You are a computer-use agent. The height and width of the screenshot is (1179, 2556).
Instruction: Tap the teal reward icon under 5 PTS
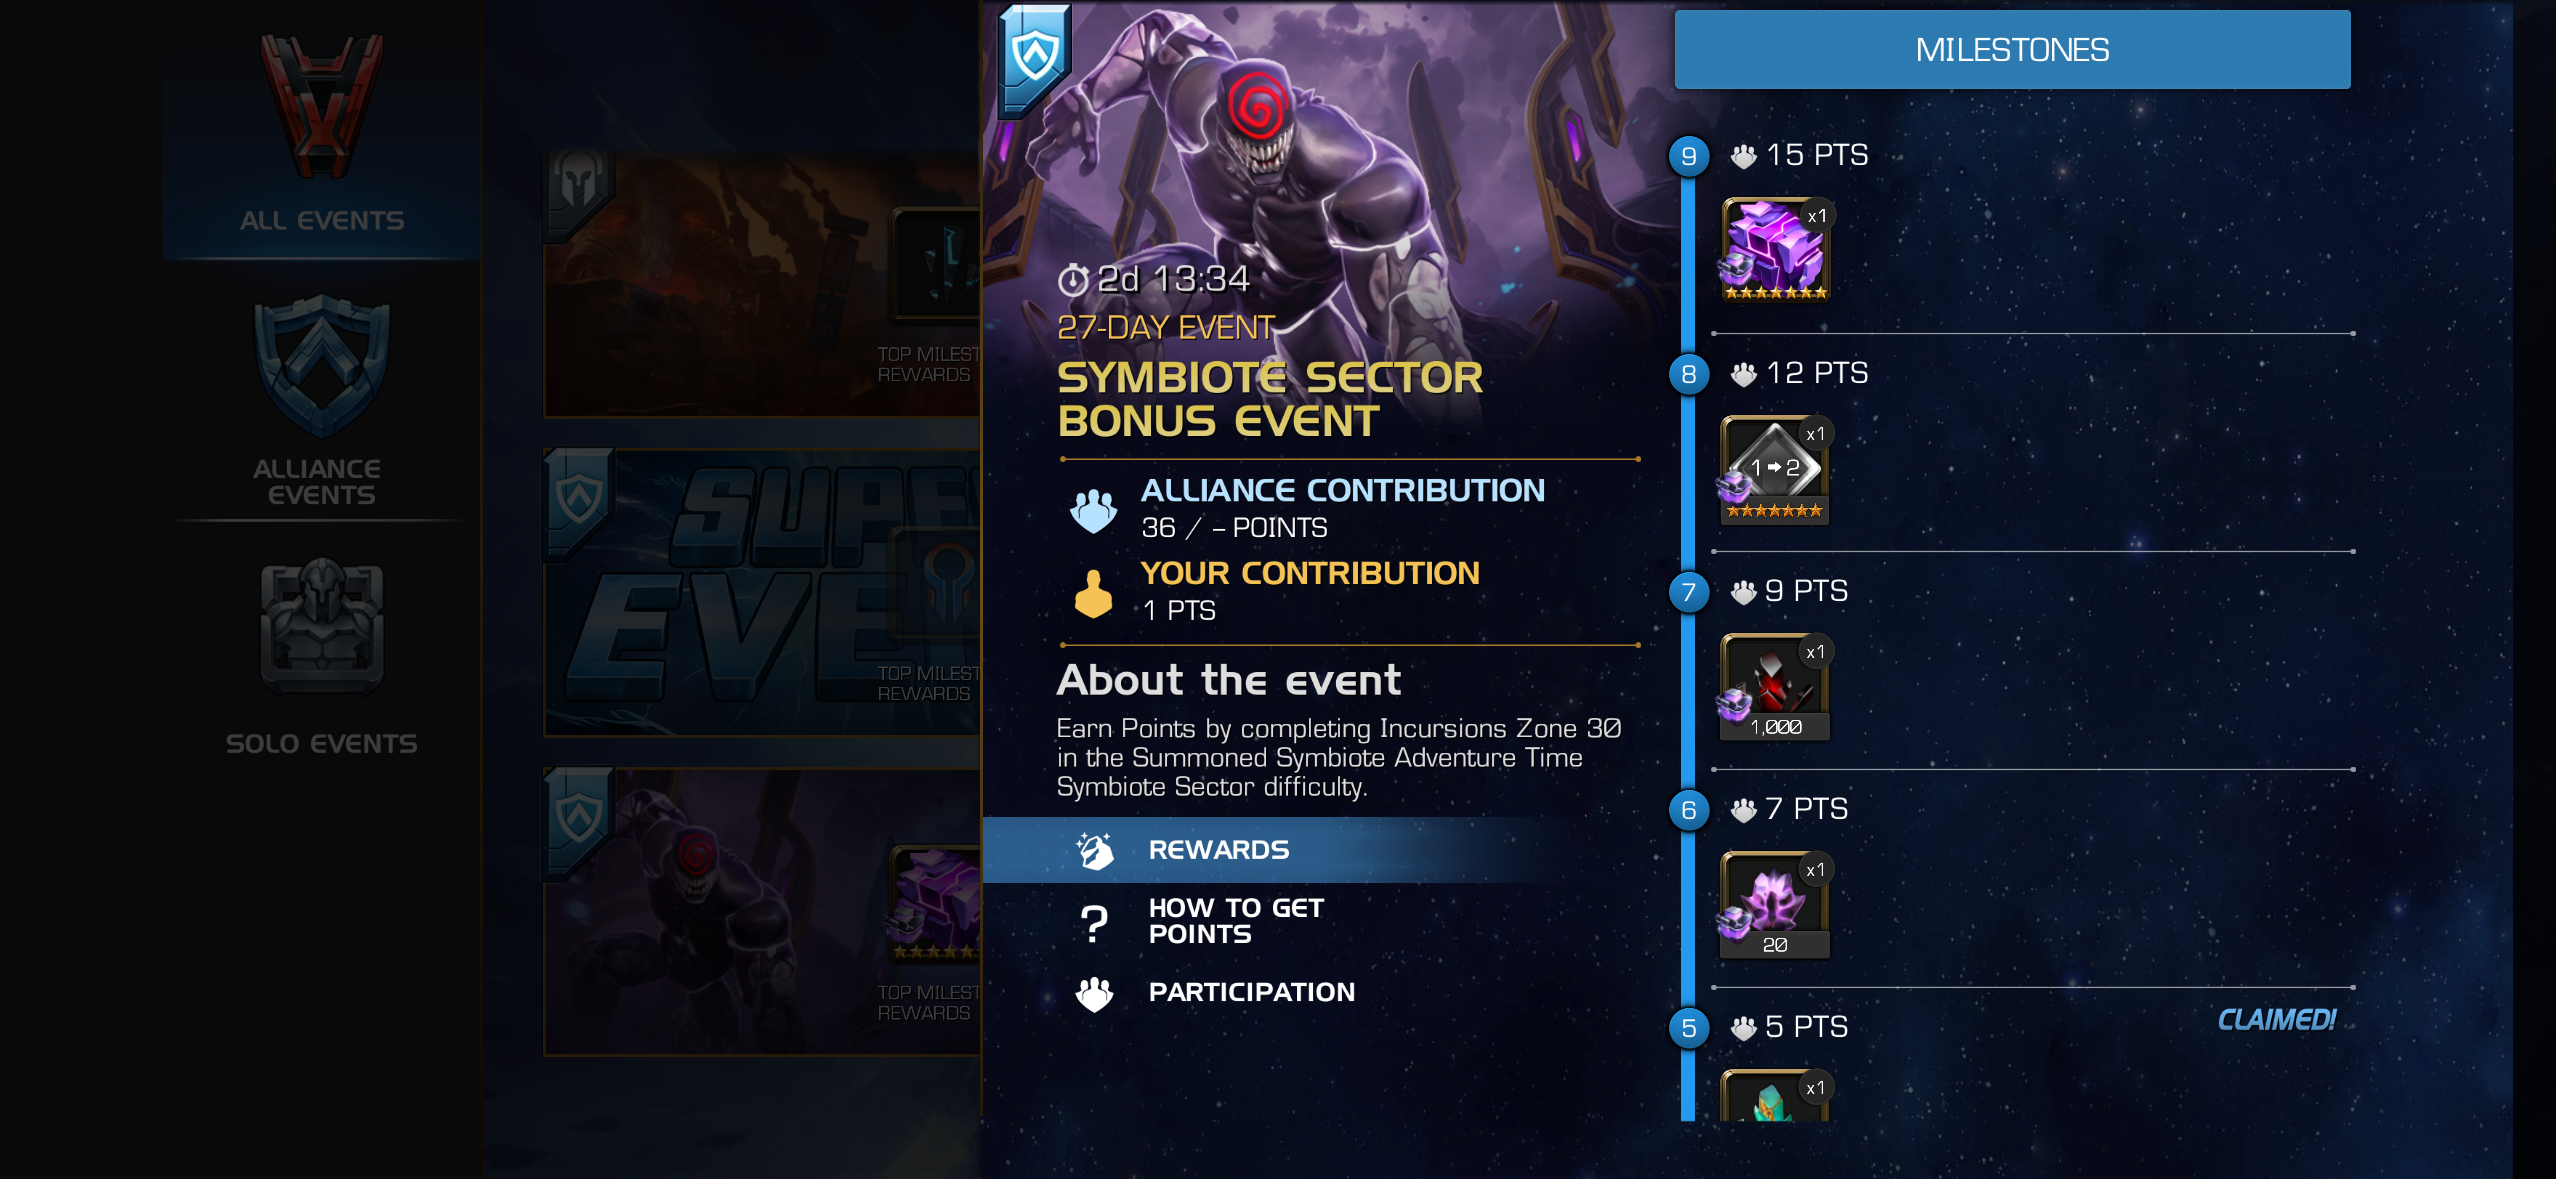pyautogui.click(x=1775, y=1095)
